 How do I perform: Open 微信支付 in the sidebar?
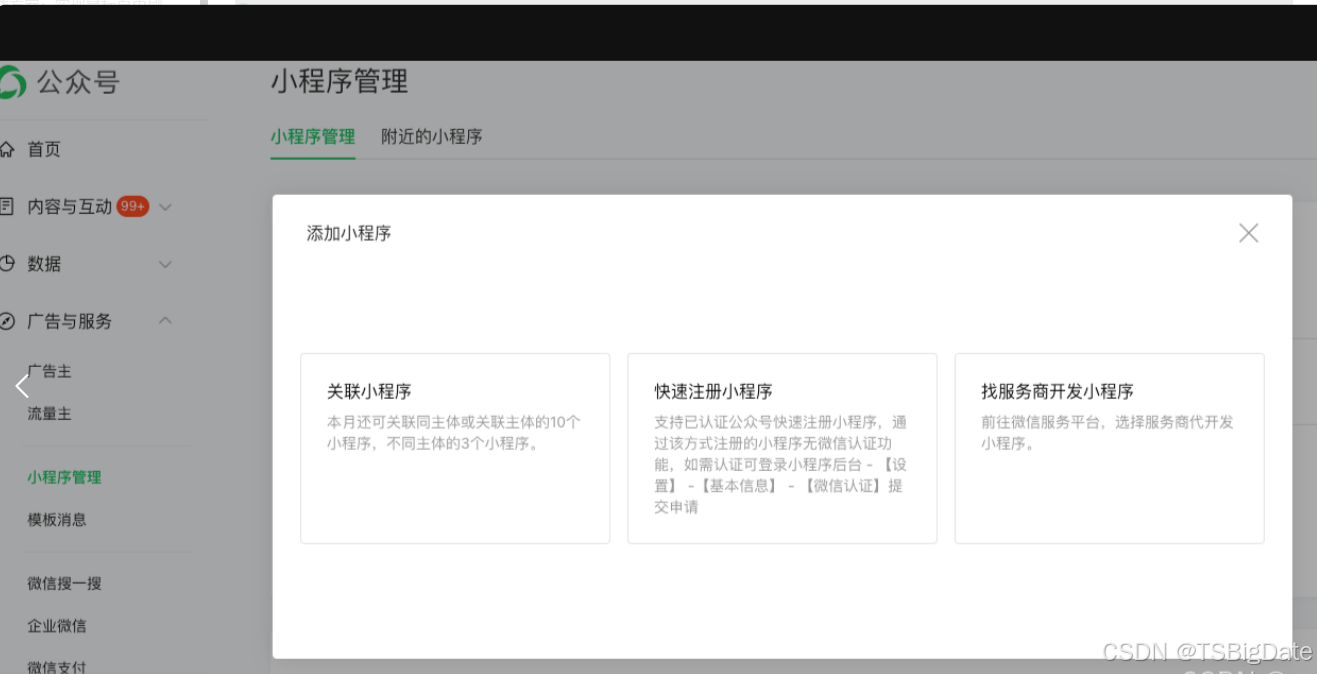[x=57, y=666]
